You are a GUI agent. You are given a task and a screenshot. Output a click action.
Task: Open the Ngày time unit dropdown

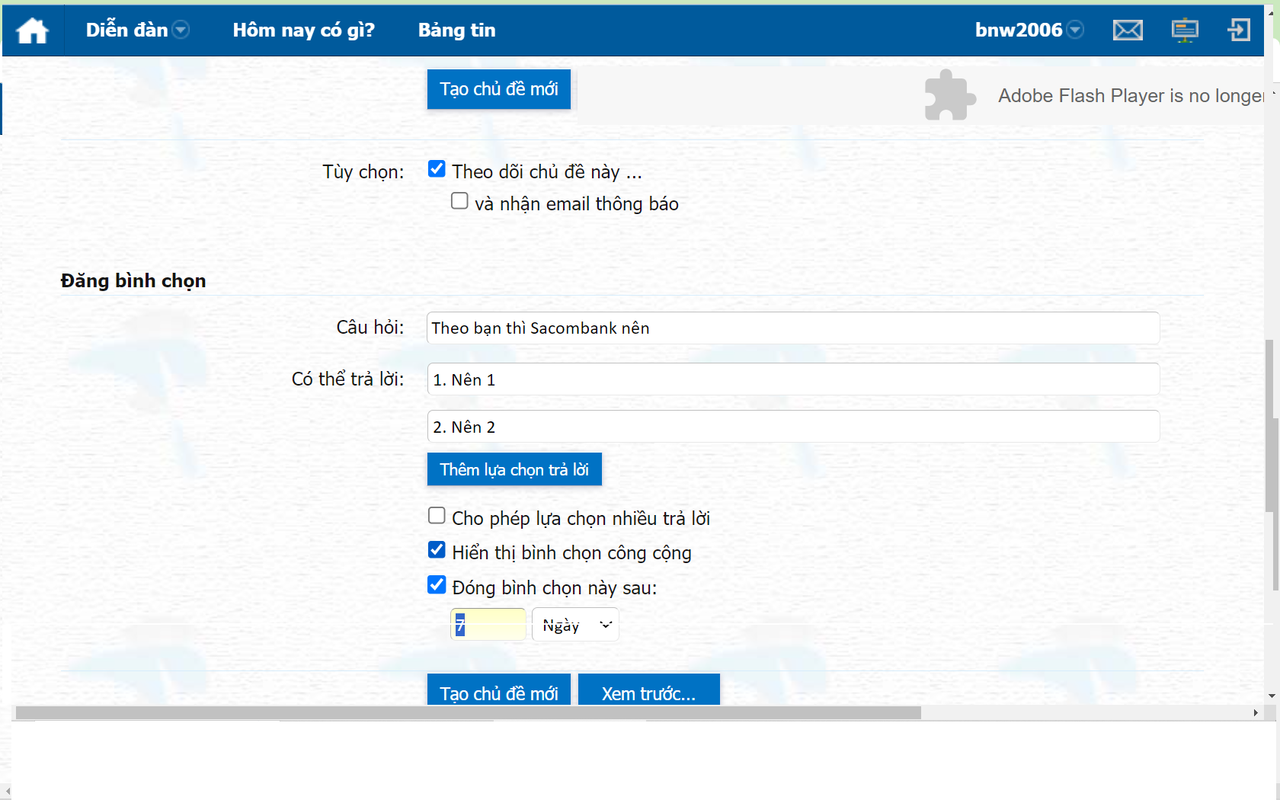575,625
